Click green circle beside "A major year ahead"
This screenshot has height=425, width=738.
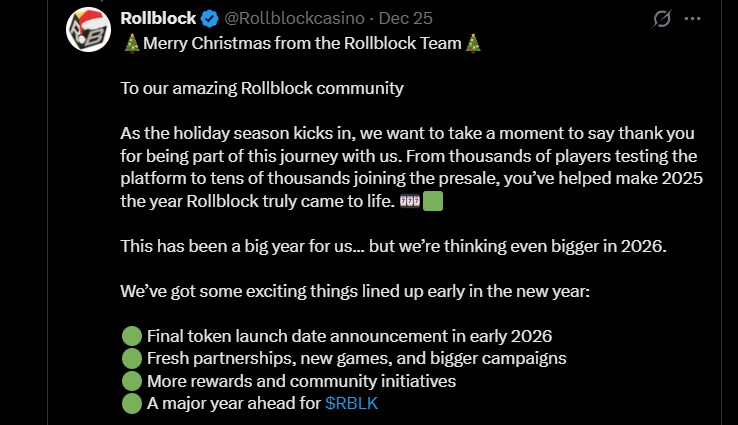point(131,403)
